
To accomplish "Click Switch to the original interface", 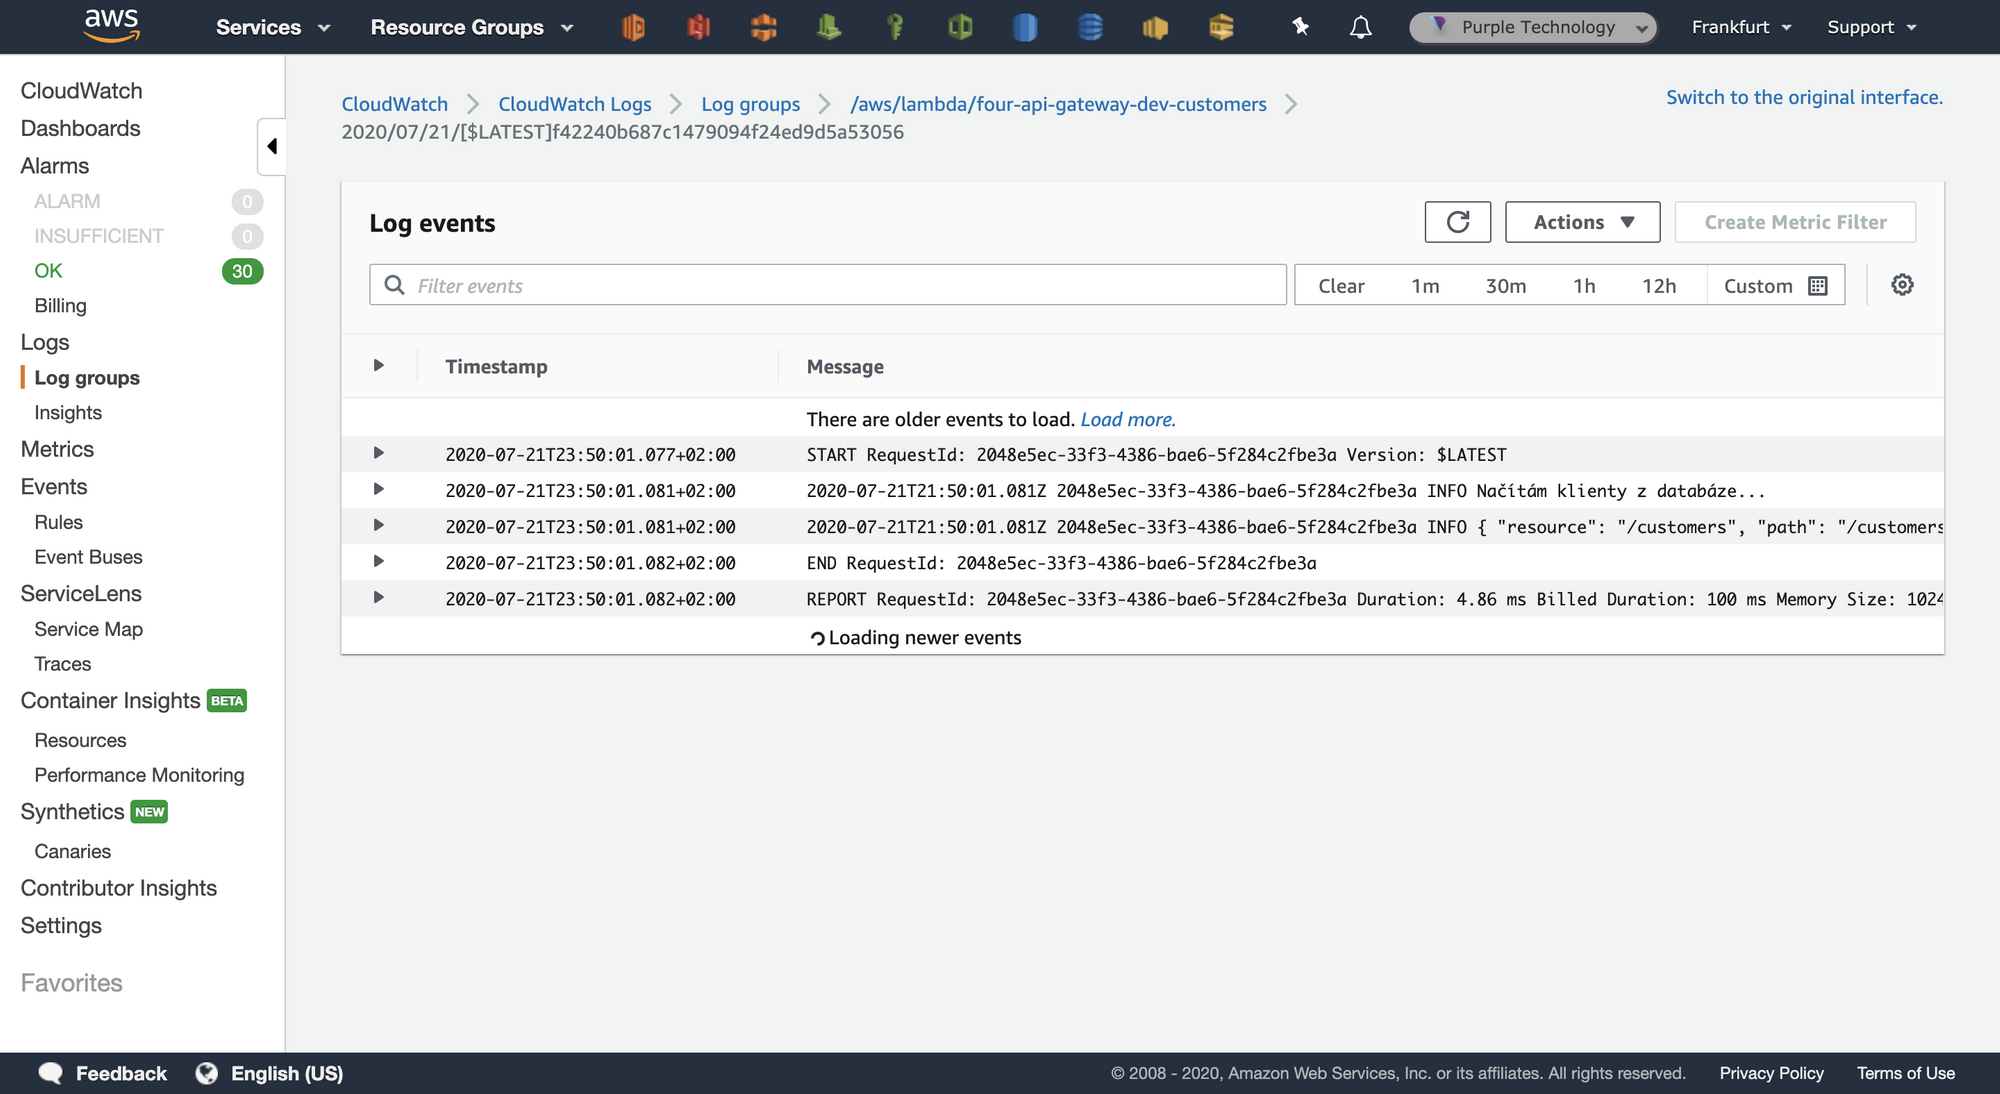I will (x=1804, y=97).
